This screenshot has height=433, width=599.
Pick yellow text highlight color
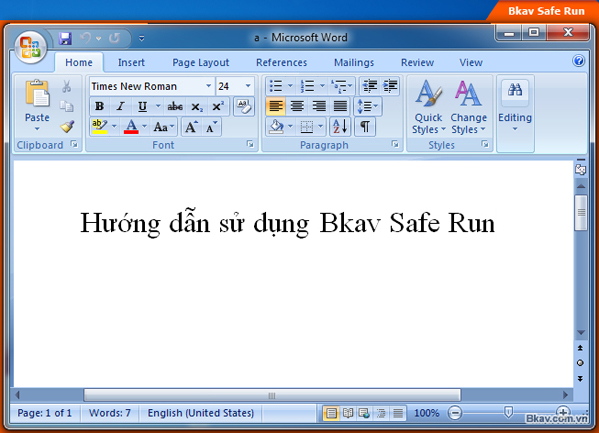pos(100,126)
